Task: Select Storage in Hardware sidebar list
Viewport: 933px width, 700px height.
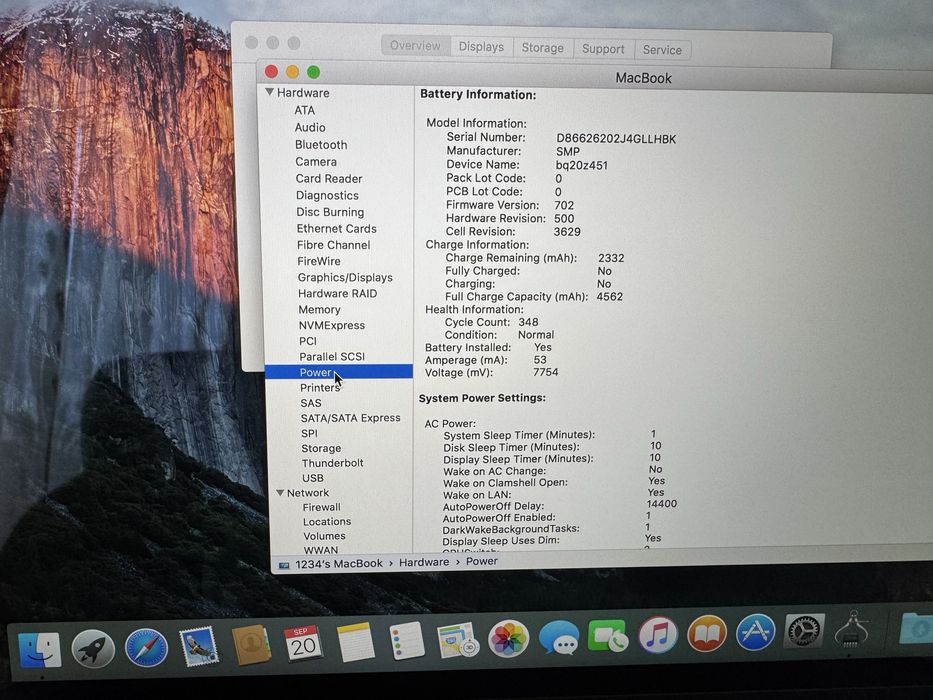Action: pos(321,448)
